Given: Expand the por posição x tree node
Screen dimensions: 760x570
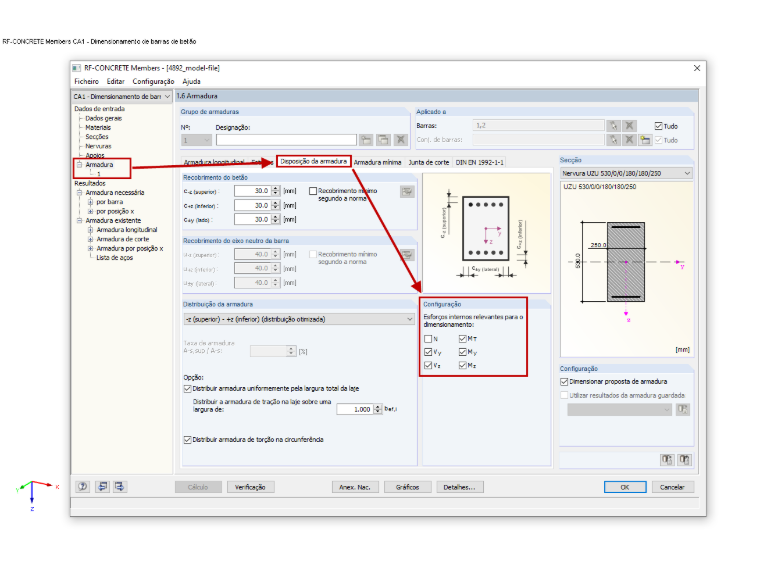Looking at the screenshot, I should (x=90, y=211).
